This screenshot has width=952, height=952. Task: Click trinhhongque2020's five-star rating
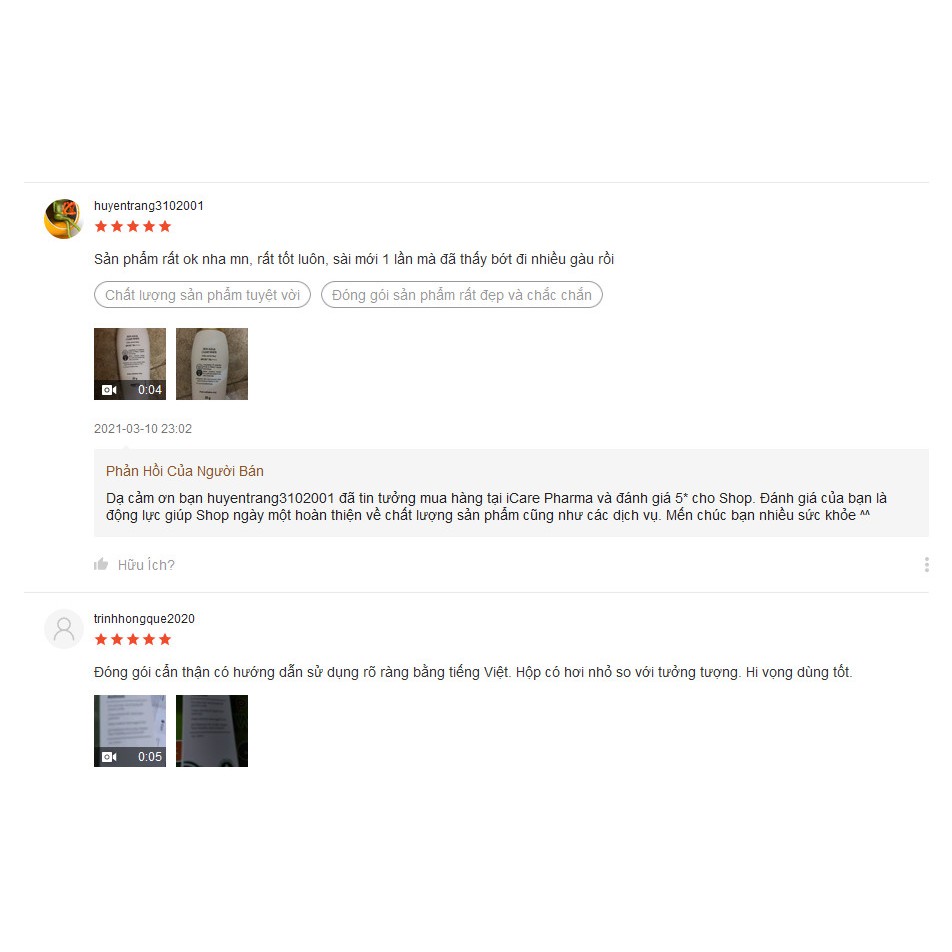tap(133, 639)
